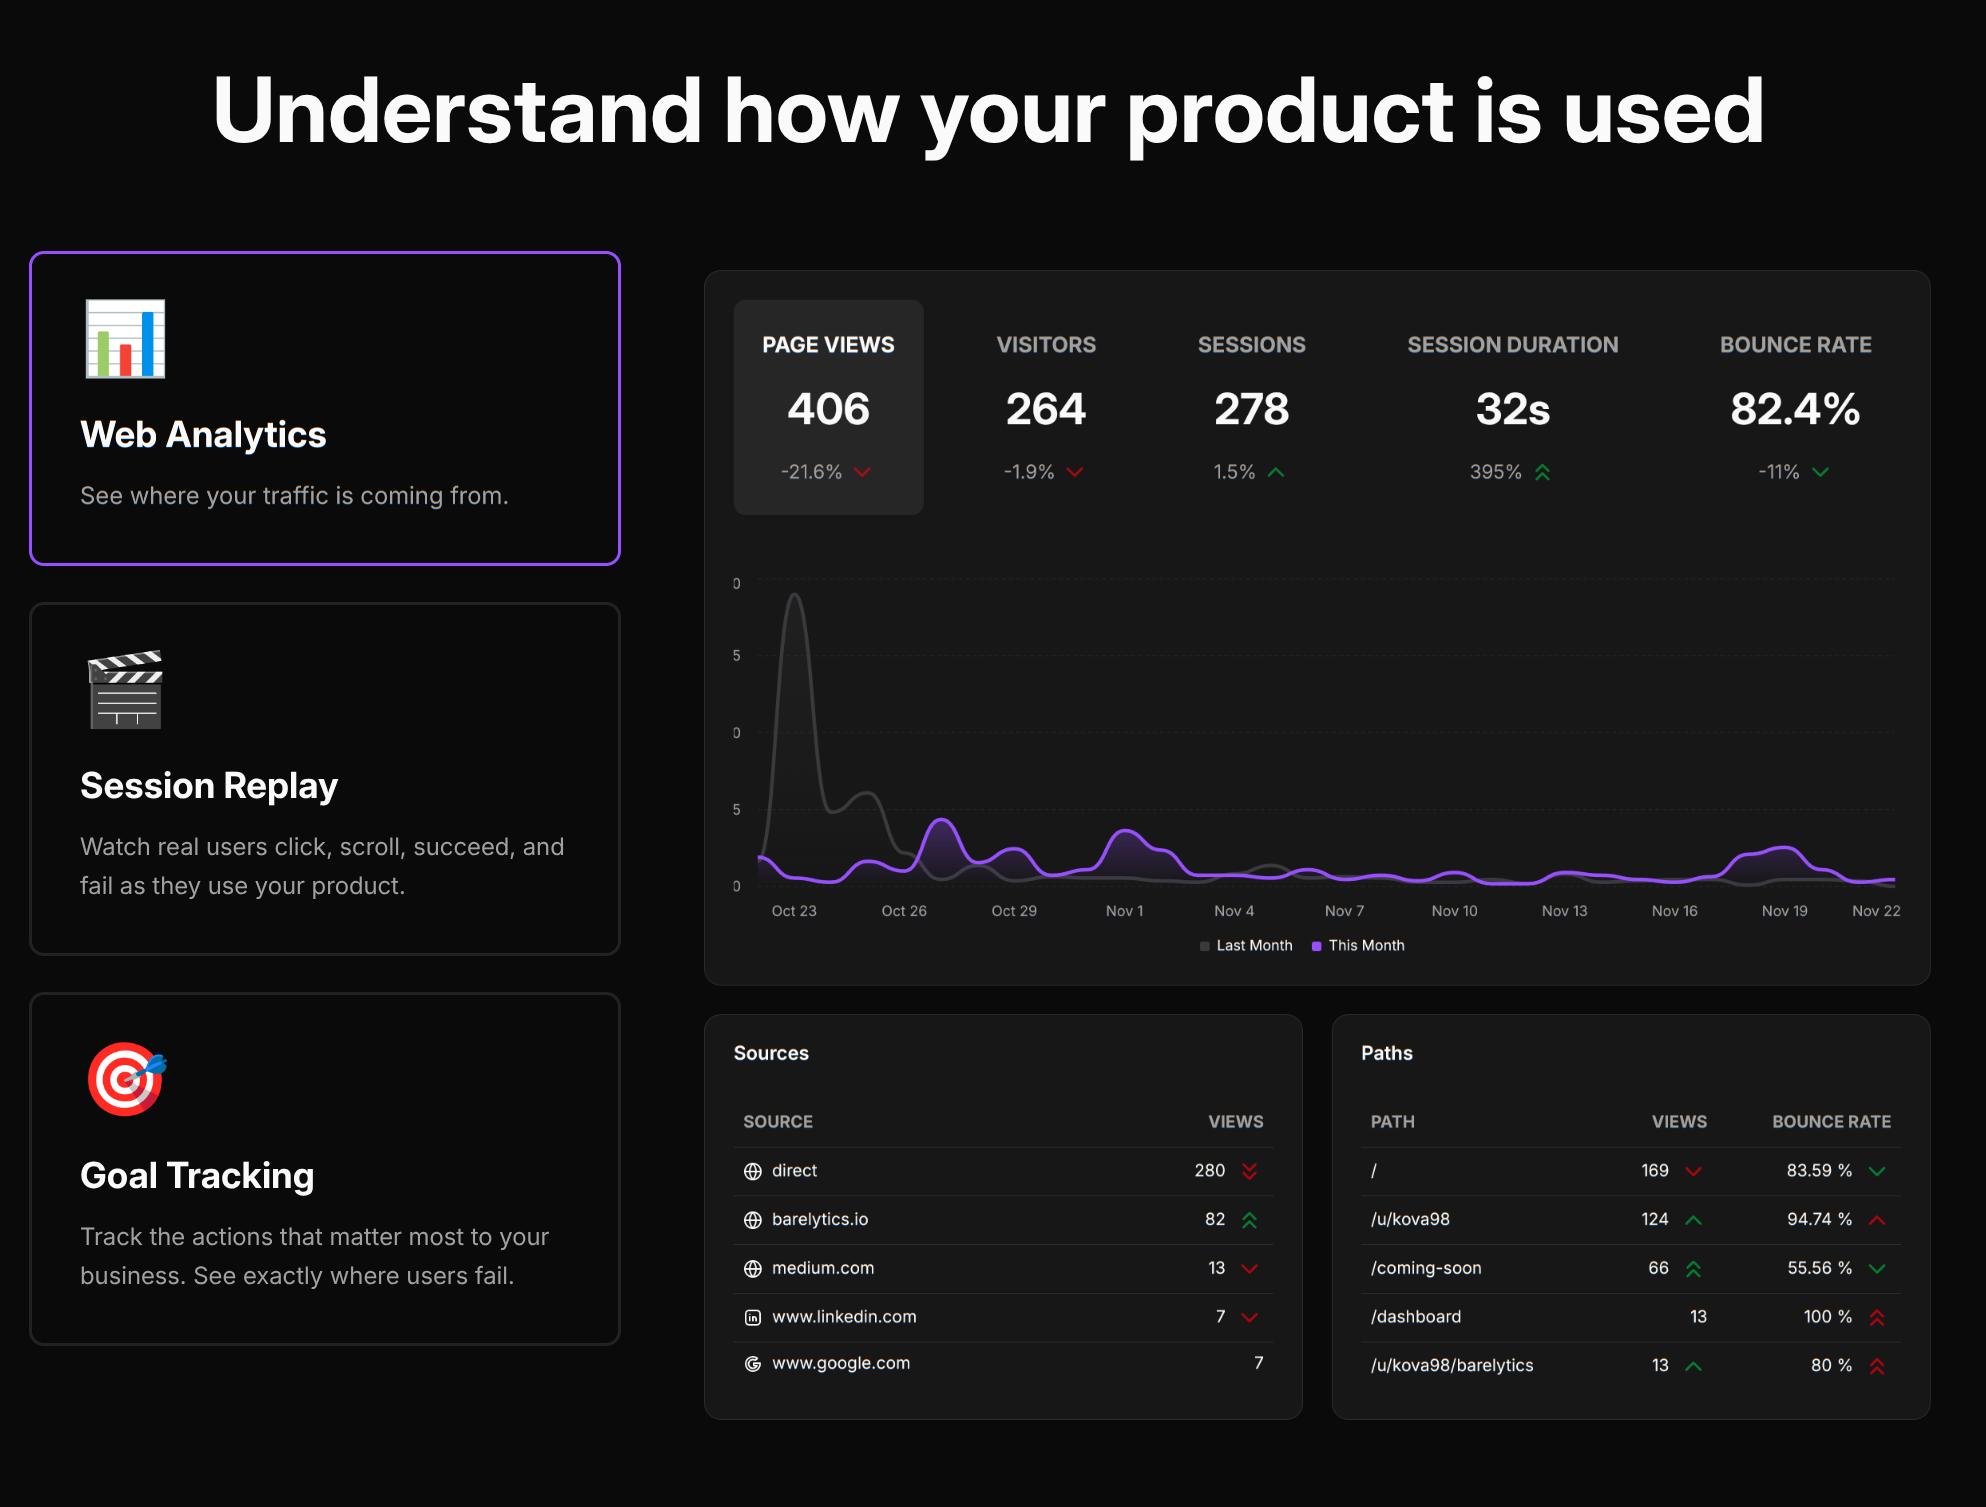Open the Goal Tracking feature card
The image size is (1986, 1507).
point(325,1169)
